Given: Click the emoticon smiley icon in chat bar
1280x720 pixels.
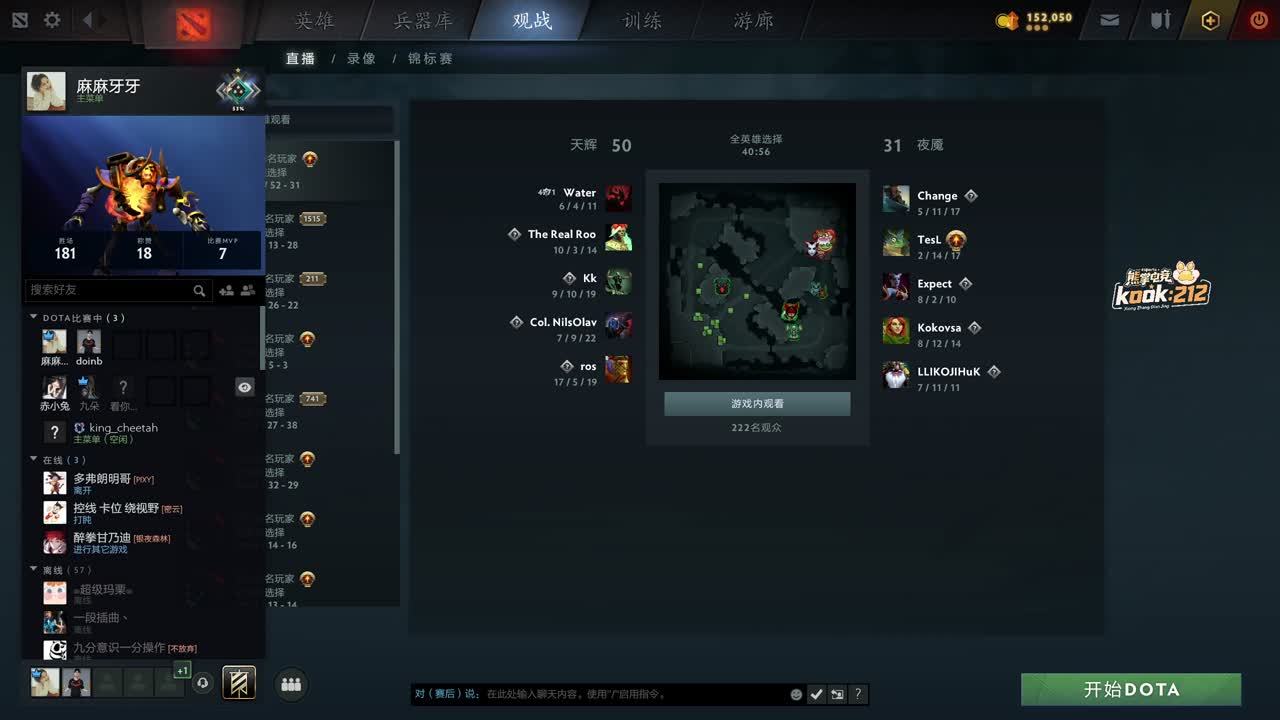Looking at the screenshot, I should pos(796,694).
